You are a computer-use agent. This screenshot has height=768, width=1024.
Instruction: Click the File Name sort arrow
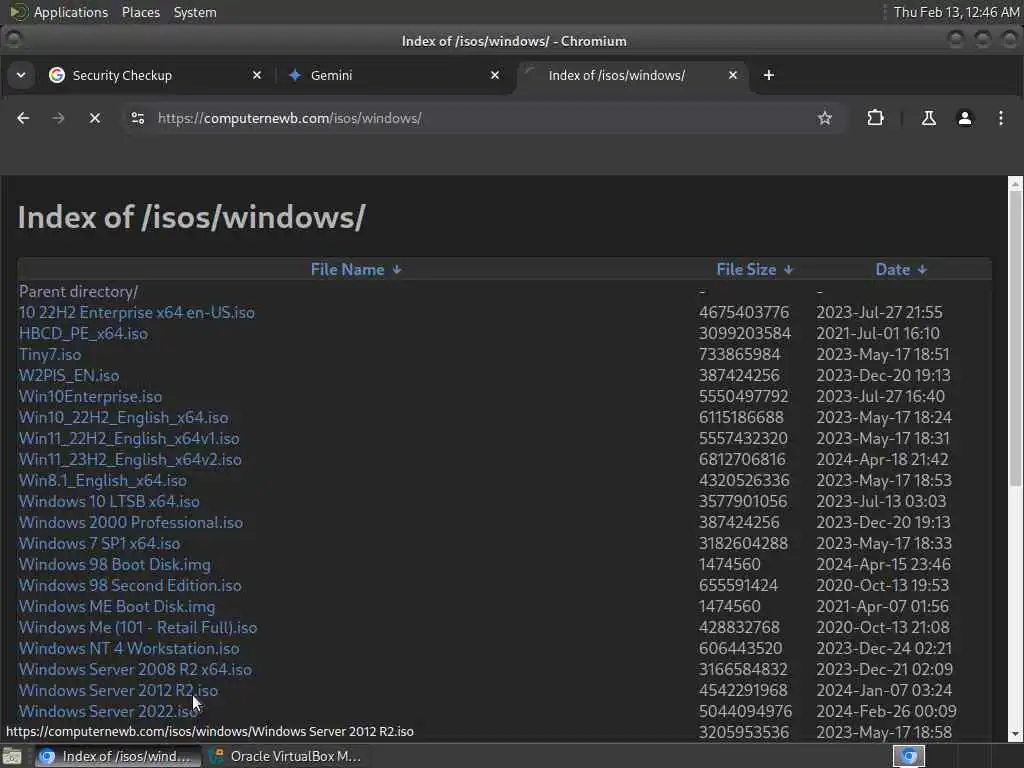[x=396, y=270]
